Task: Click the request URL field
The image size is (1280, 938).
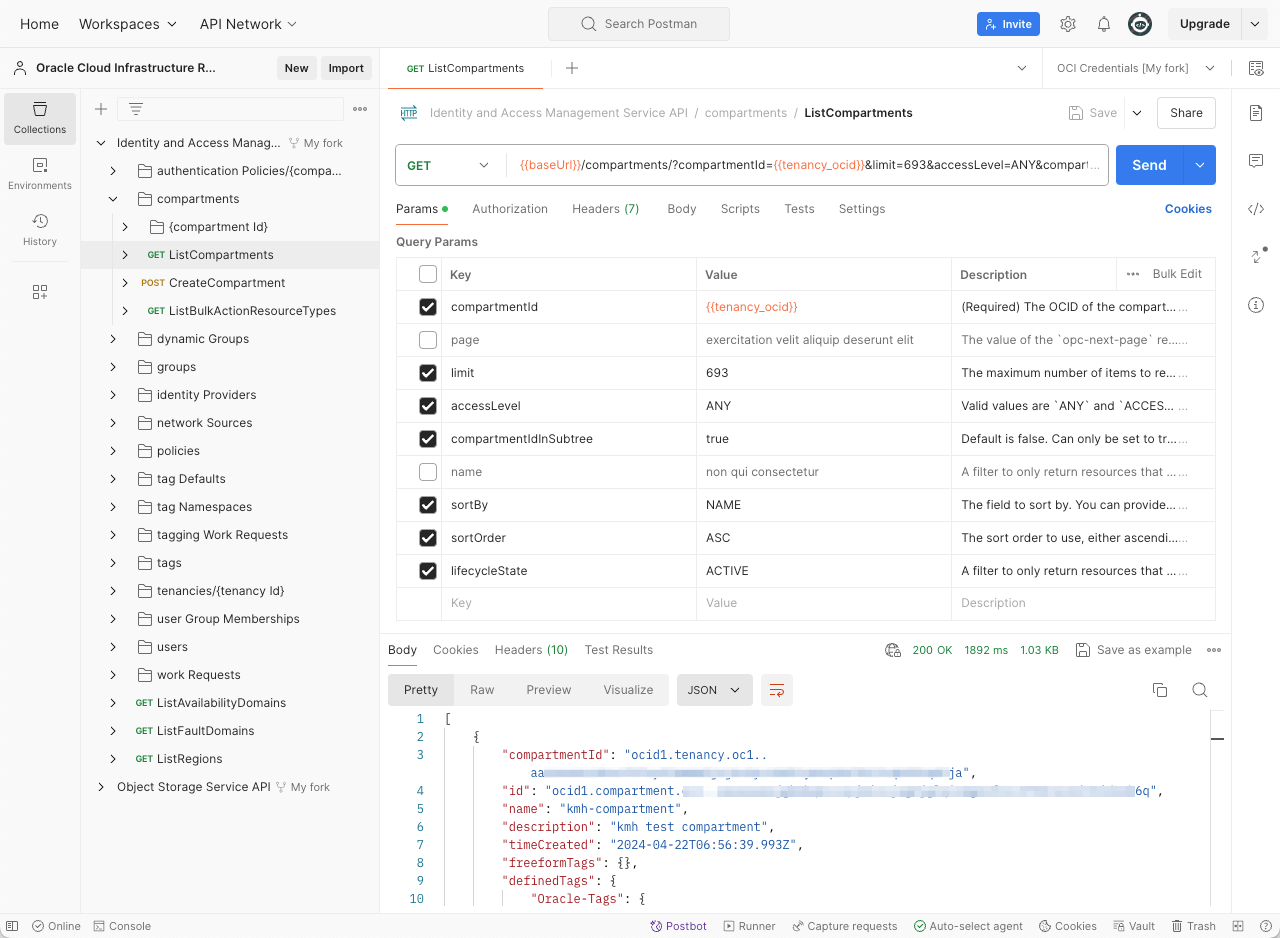Action: coord(807,165)
